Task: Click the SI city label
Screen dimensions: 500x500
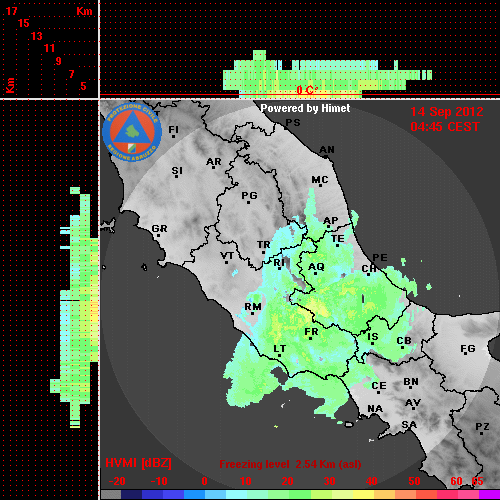Action: [x=177, y=171]
